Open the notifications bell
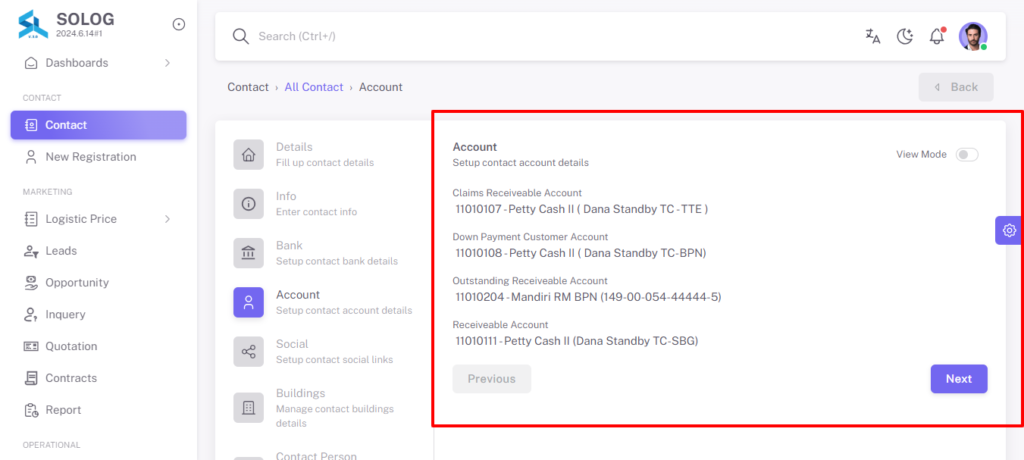 click(x=937, y=36)
